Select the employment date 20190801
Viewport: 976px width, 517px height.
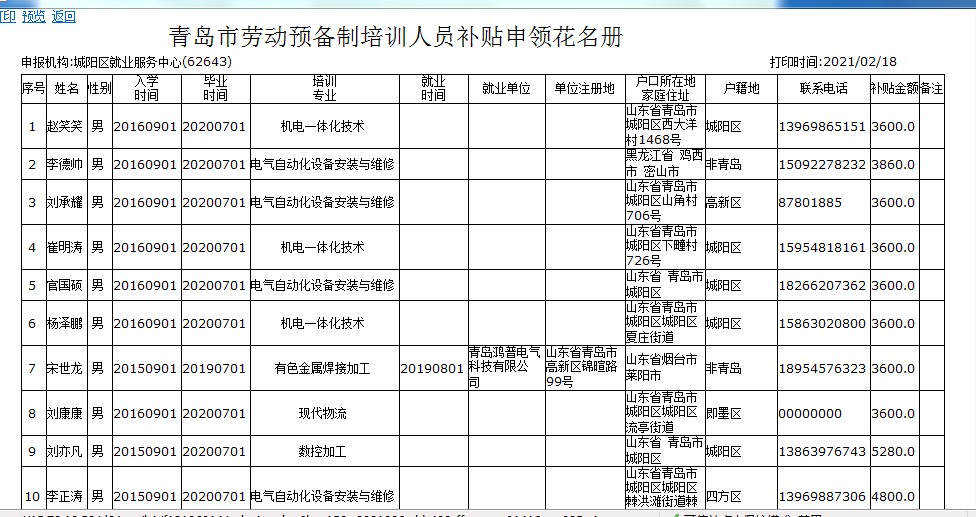(x=433, y=369)
